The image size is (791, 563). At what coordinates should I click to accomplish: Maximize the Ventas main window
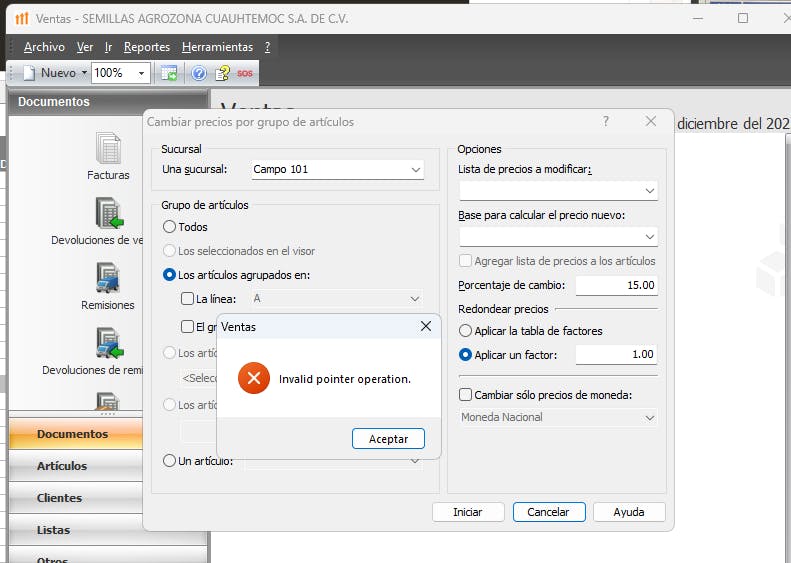pyautogui.click(x=743, y=19)
